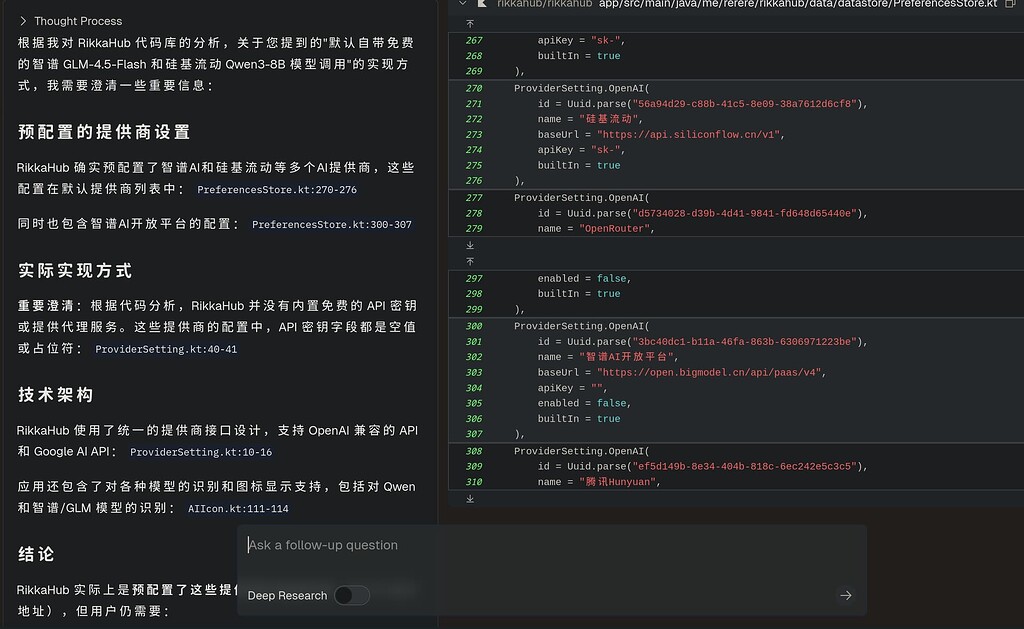
Task: Open the rikkahub/rikkahub repository link
Action: click(544, 4)
